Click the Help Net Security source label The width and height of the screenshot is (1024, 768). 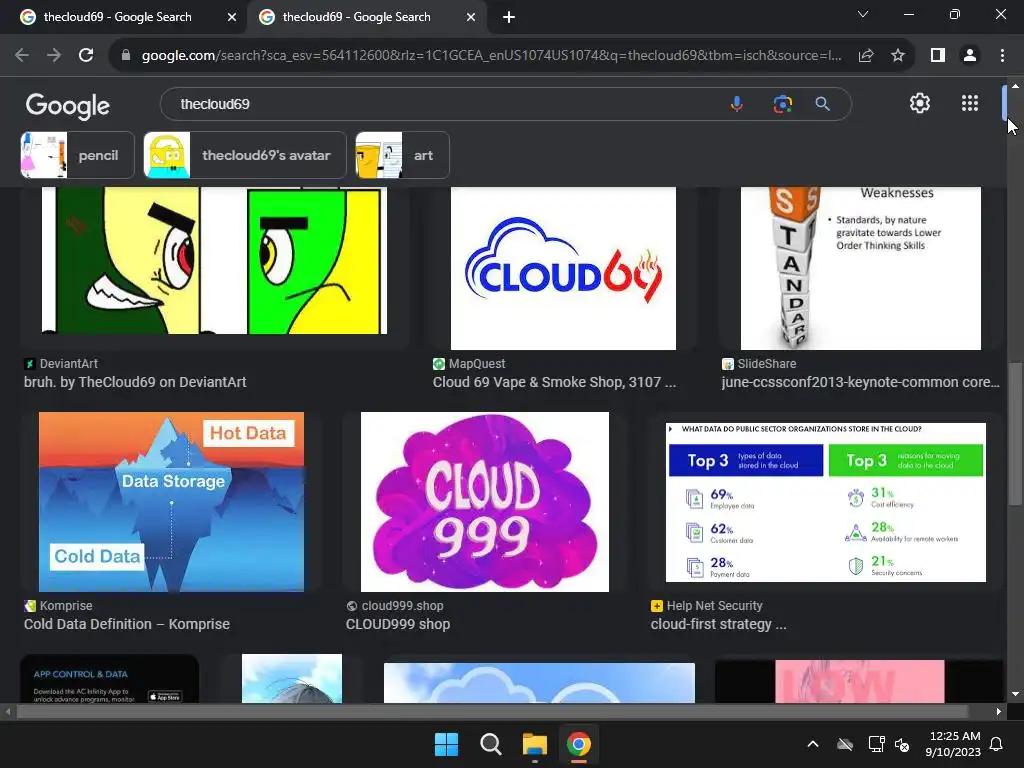click(x=714, y=606)
